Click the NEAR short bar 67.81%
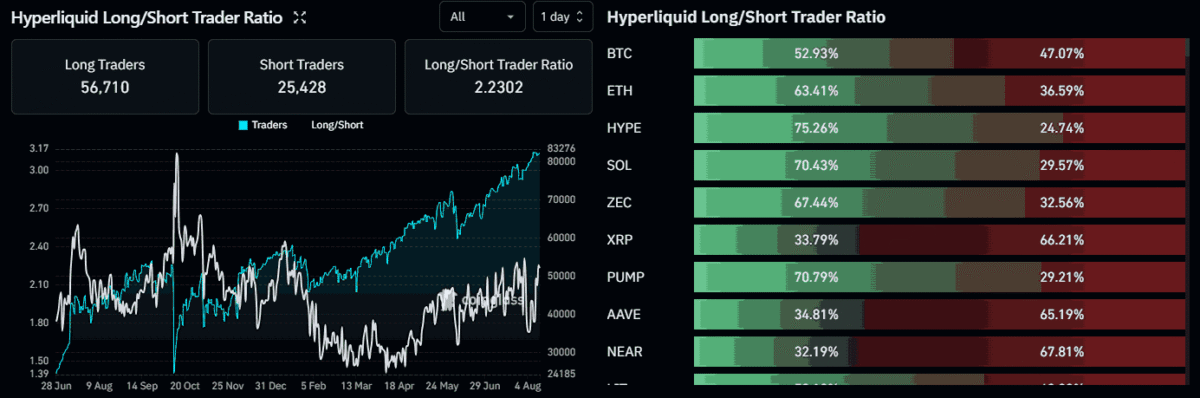1200x398 pixels. 1020,350
